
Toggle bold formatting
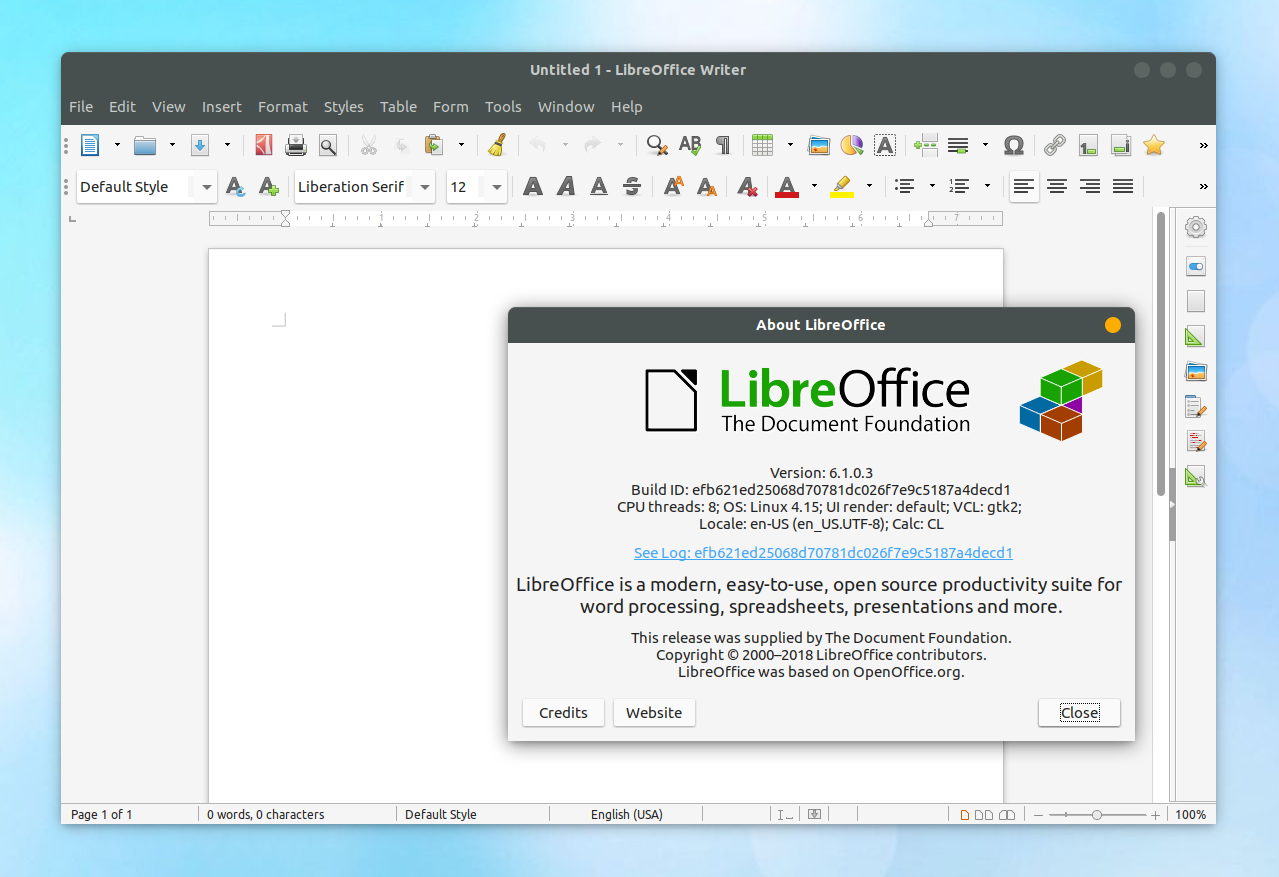[x=532, y=187]
